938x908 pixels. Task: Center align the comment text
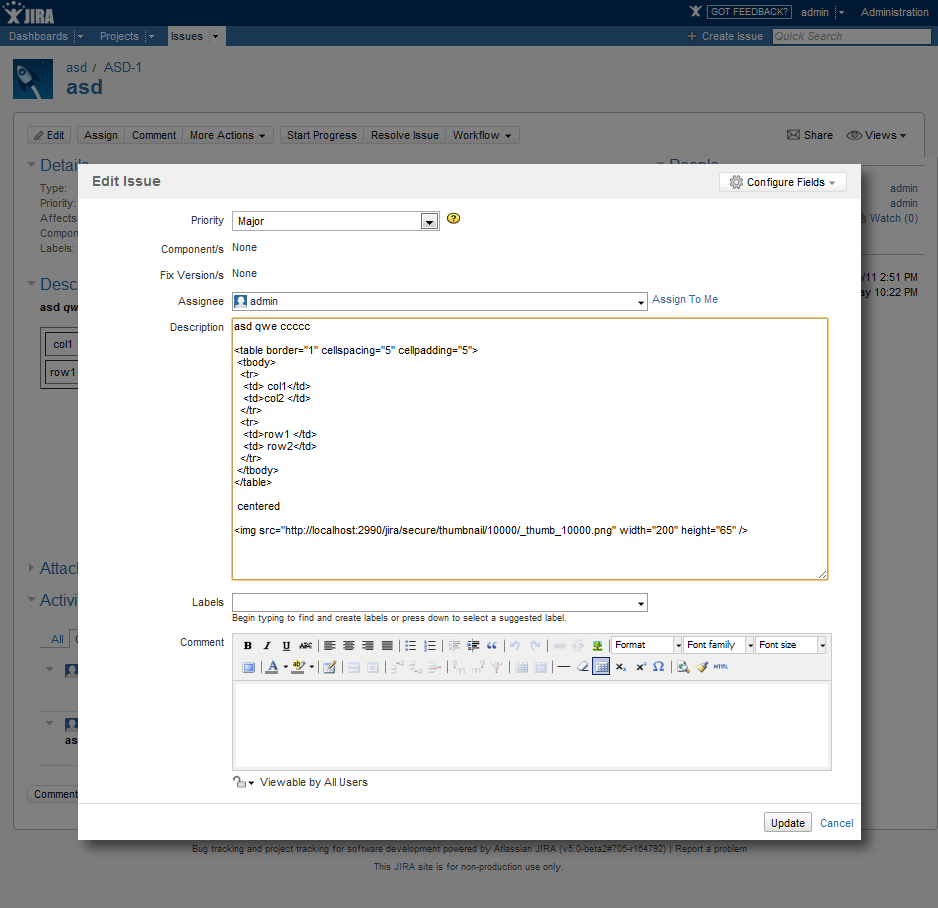click(x=349, y=646)
